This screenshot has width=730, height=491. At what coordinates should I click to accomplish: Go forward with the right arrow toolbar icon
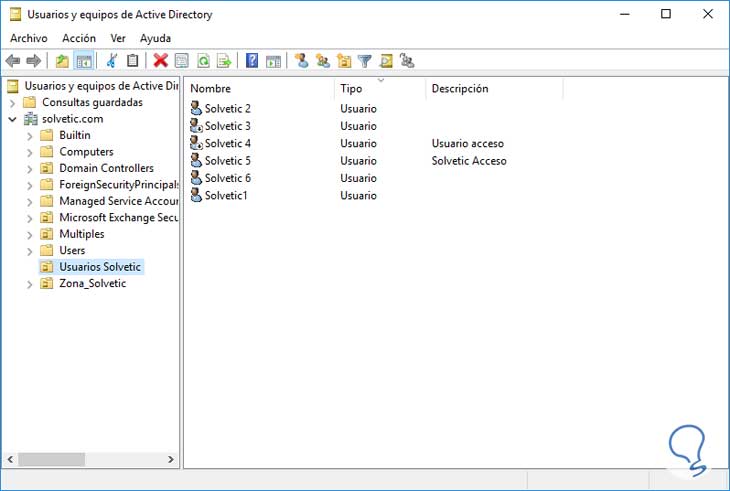point(34,61)
